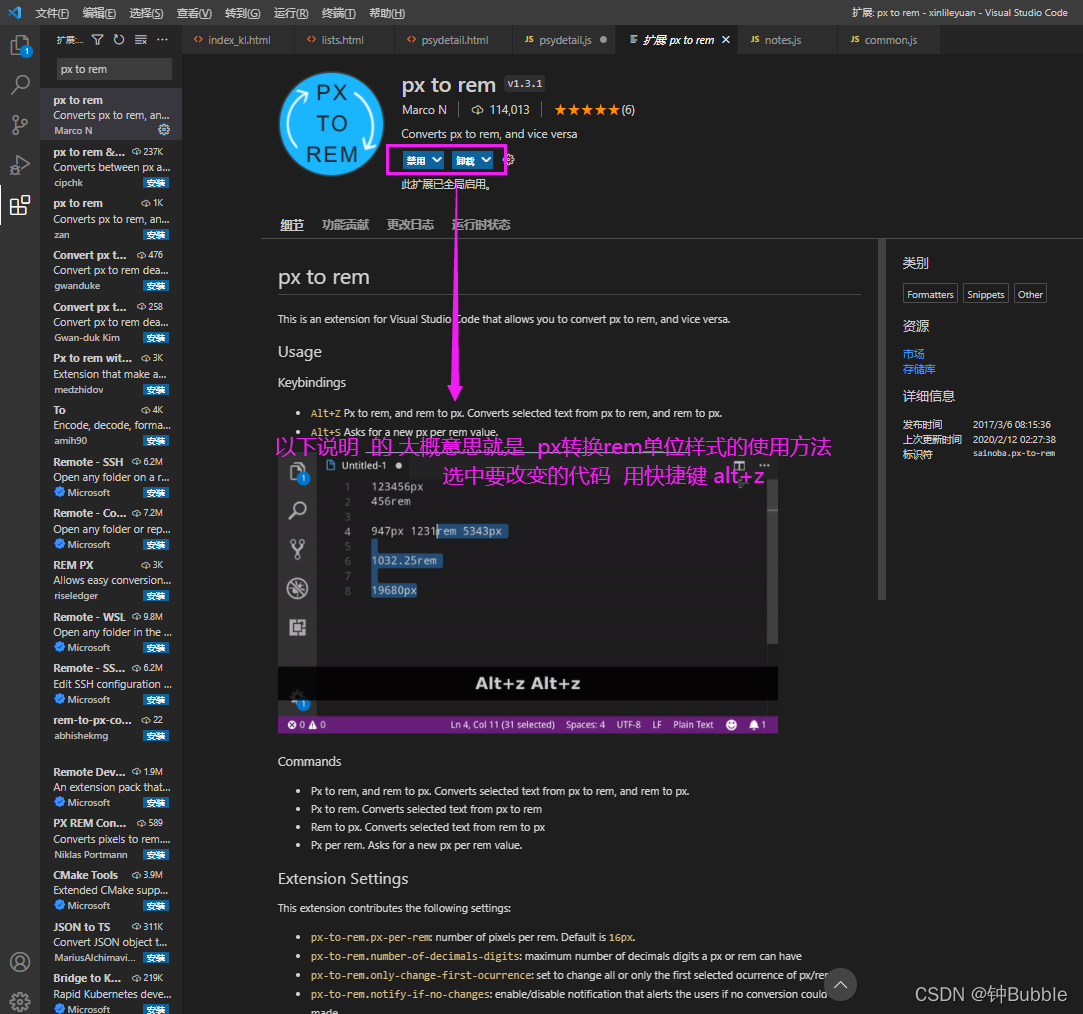Select JSON to TS extension in list
This screenshot has width=1083, height=1014.
(x=111, y=942)
